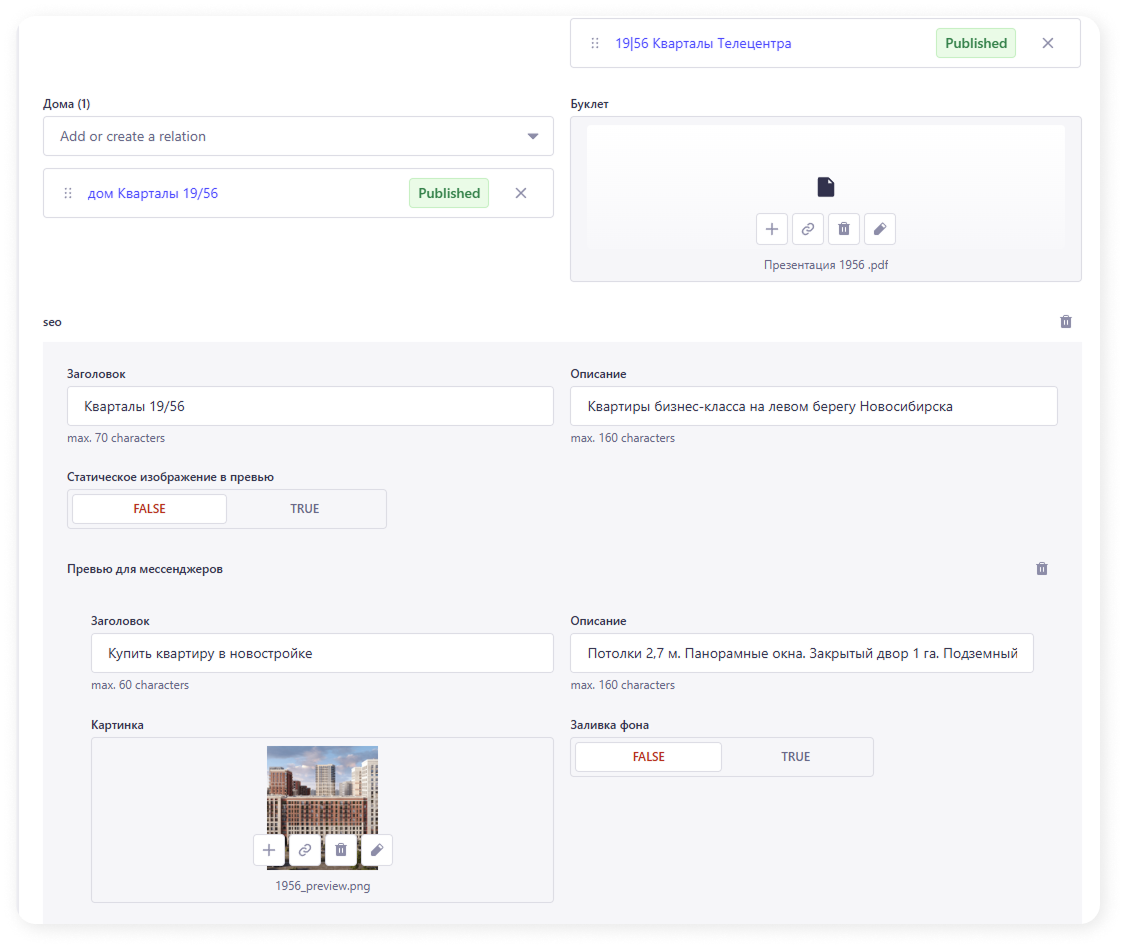Open the дом Кварталы 19/56 relation link
This screenshot has height=948, width=1124.
153,194
